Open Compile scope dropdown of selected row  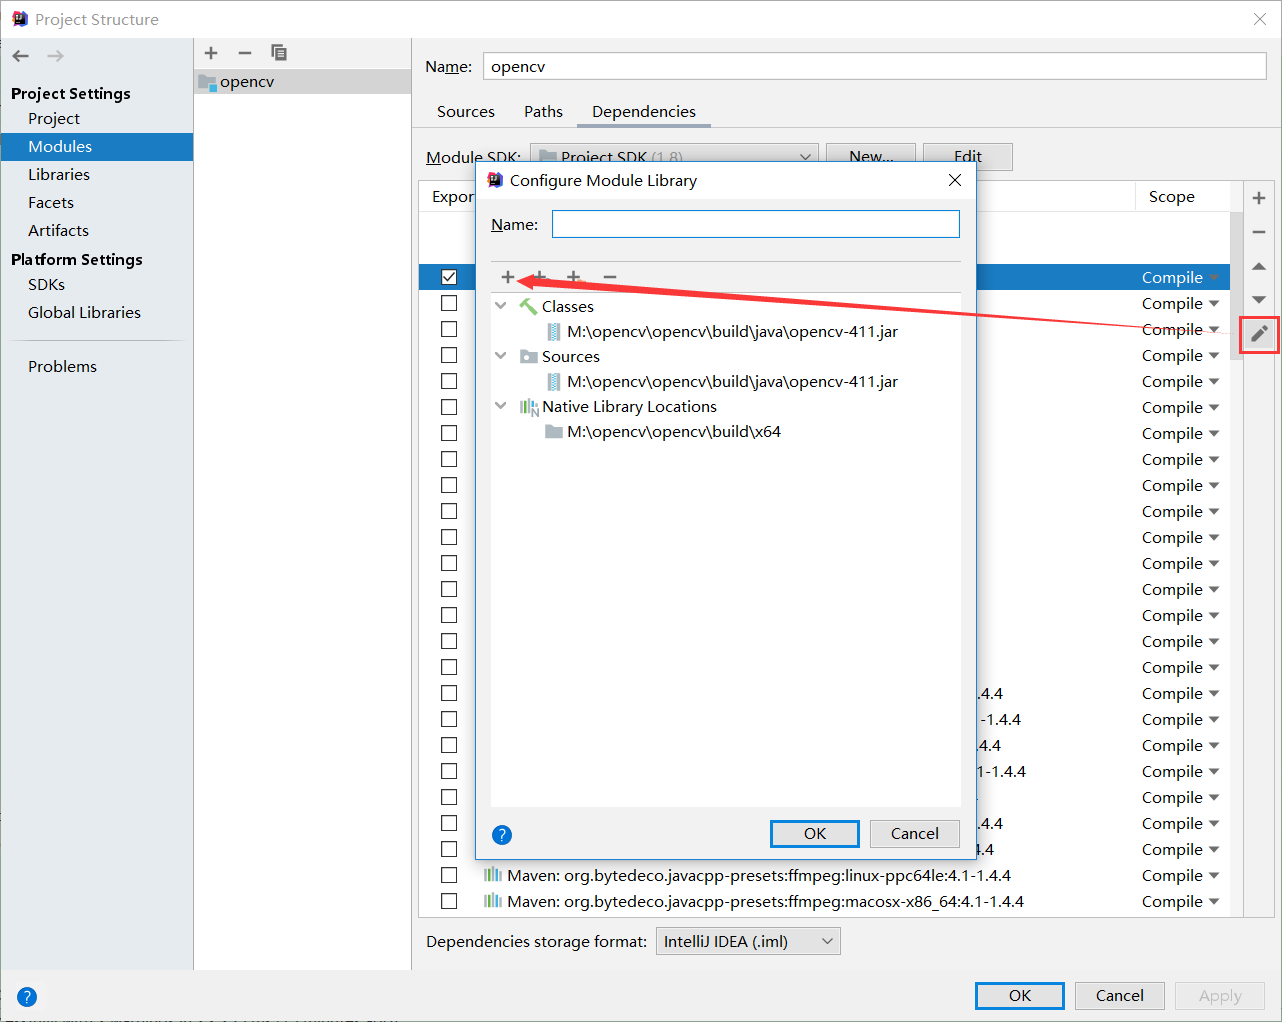(x=1180, y=277)
